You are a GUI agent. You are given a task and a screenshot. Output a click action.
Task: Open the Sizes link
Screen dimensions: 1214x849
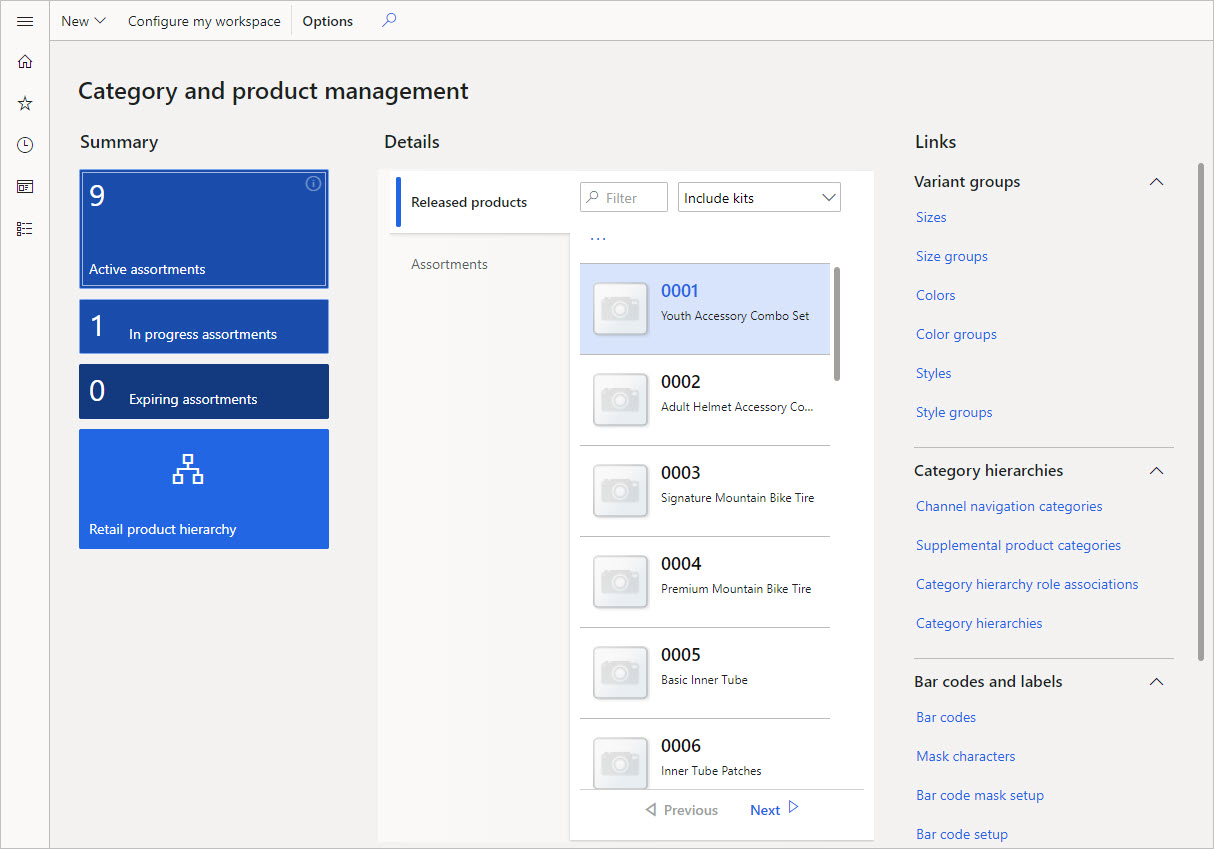click(x=931, y=217)
